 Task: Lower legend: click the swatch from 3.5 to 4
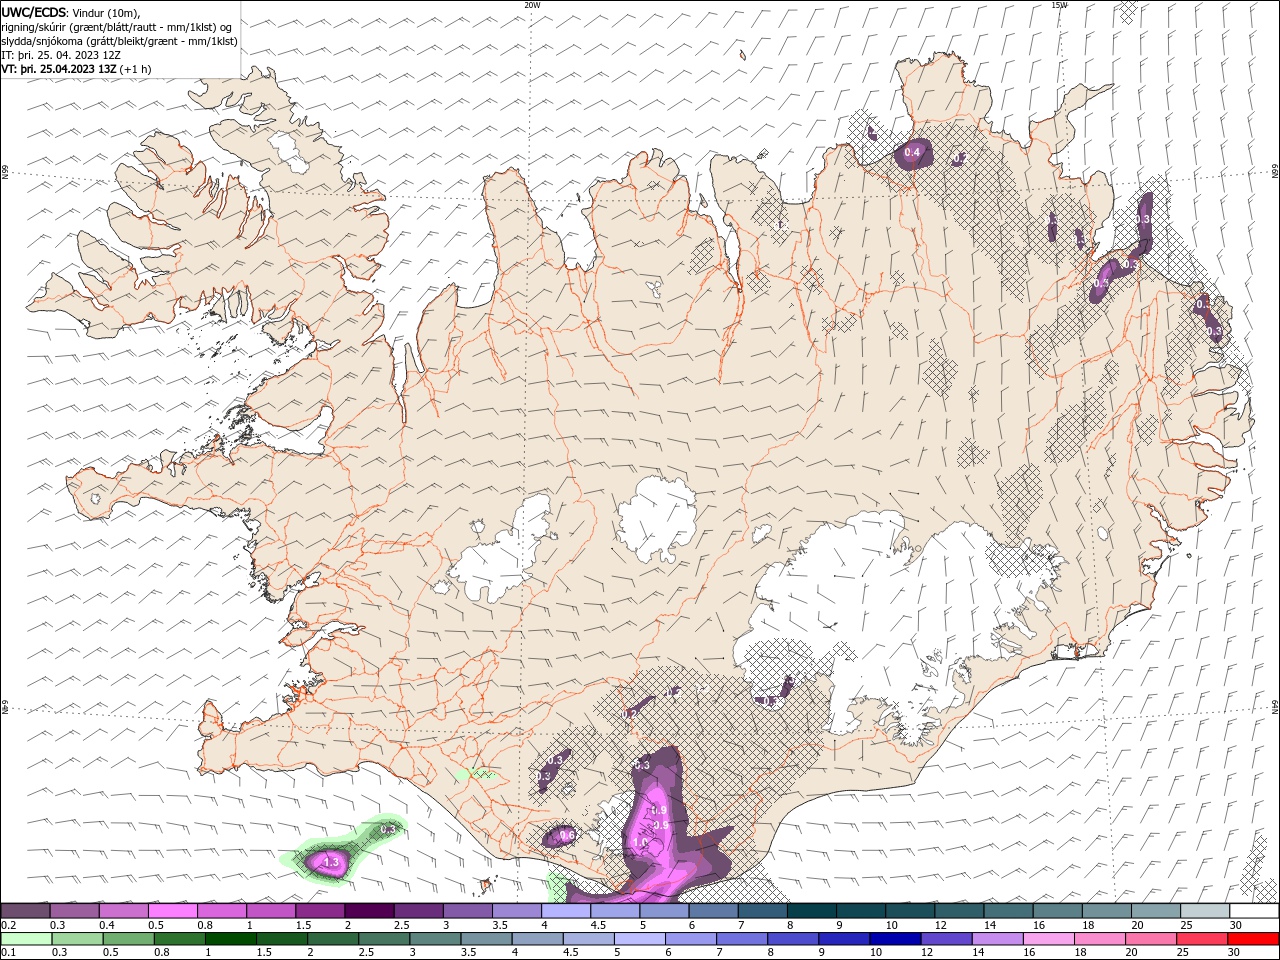pos(485,939)
